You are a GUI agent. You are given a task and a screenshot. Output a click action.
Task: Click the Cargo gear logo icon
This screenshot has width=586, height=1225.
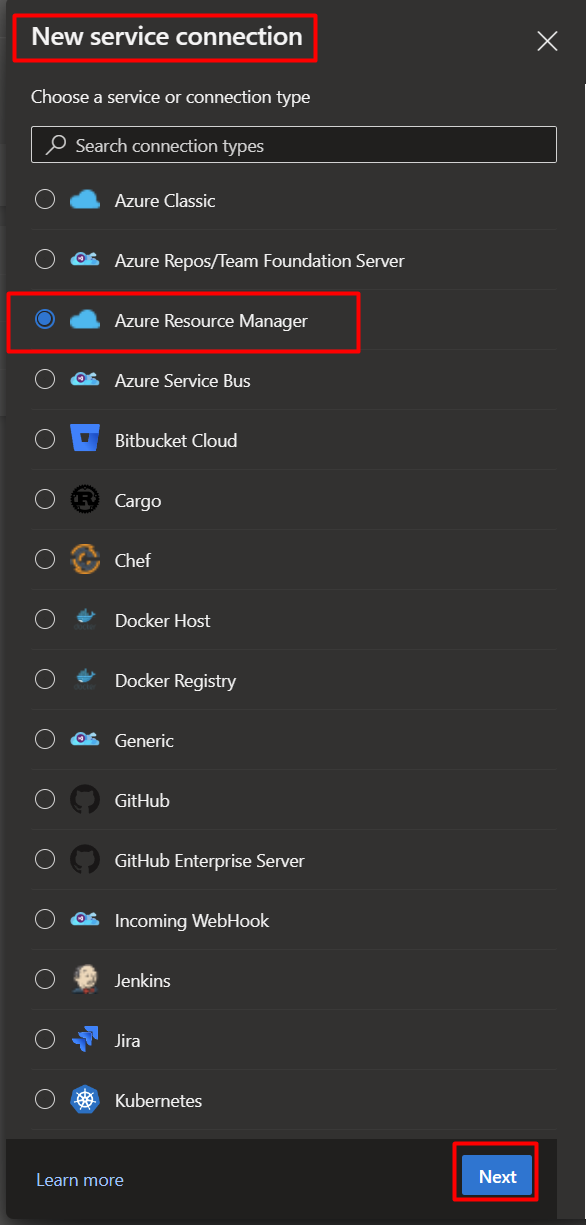pos(85,500)
